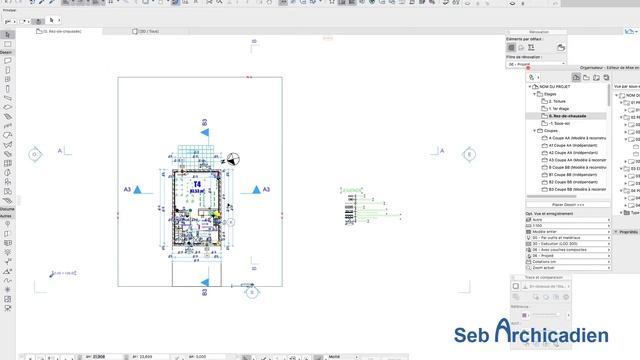The width and height of the screenshot is (640, 360).
Task: Select the Slab tool
Action: [x=7, y=107]
